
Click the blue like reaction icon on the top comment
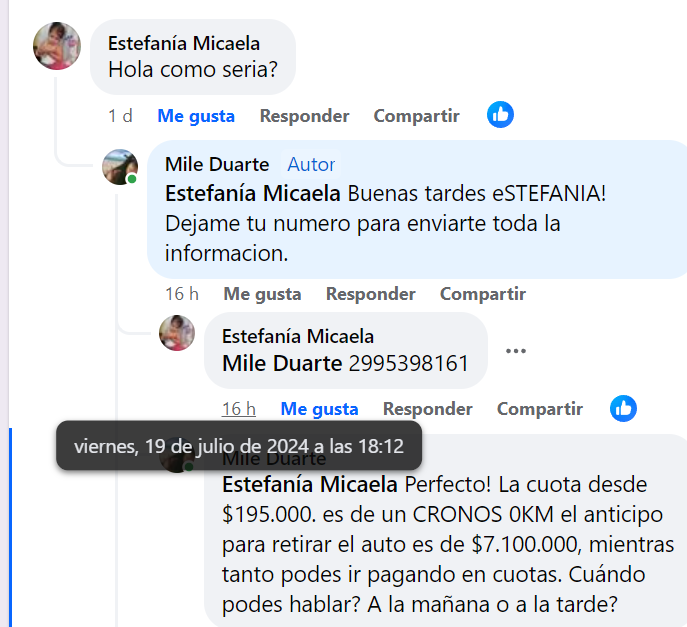500,115
